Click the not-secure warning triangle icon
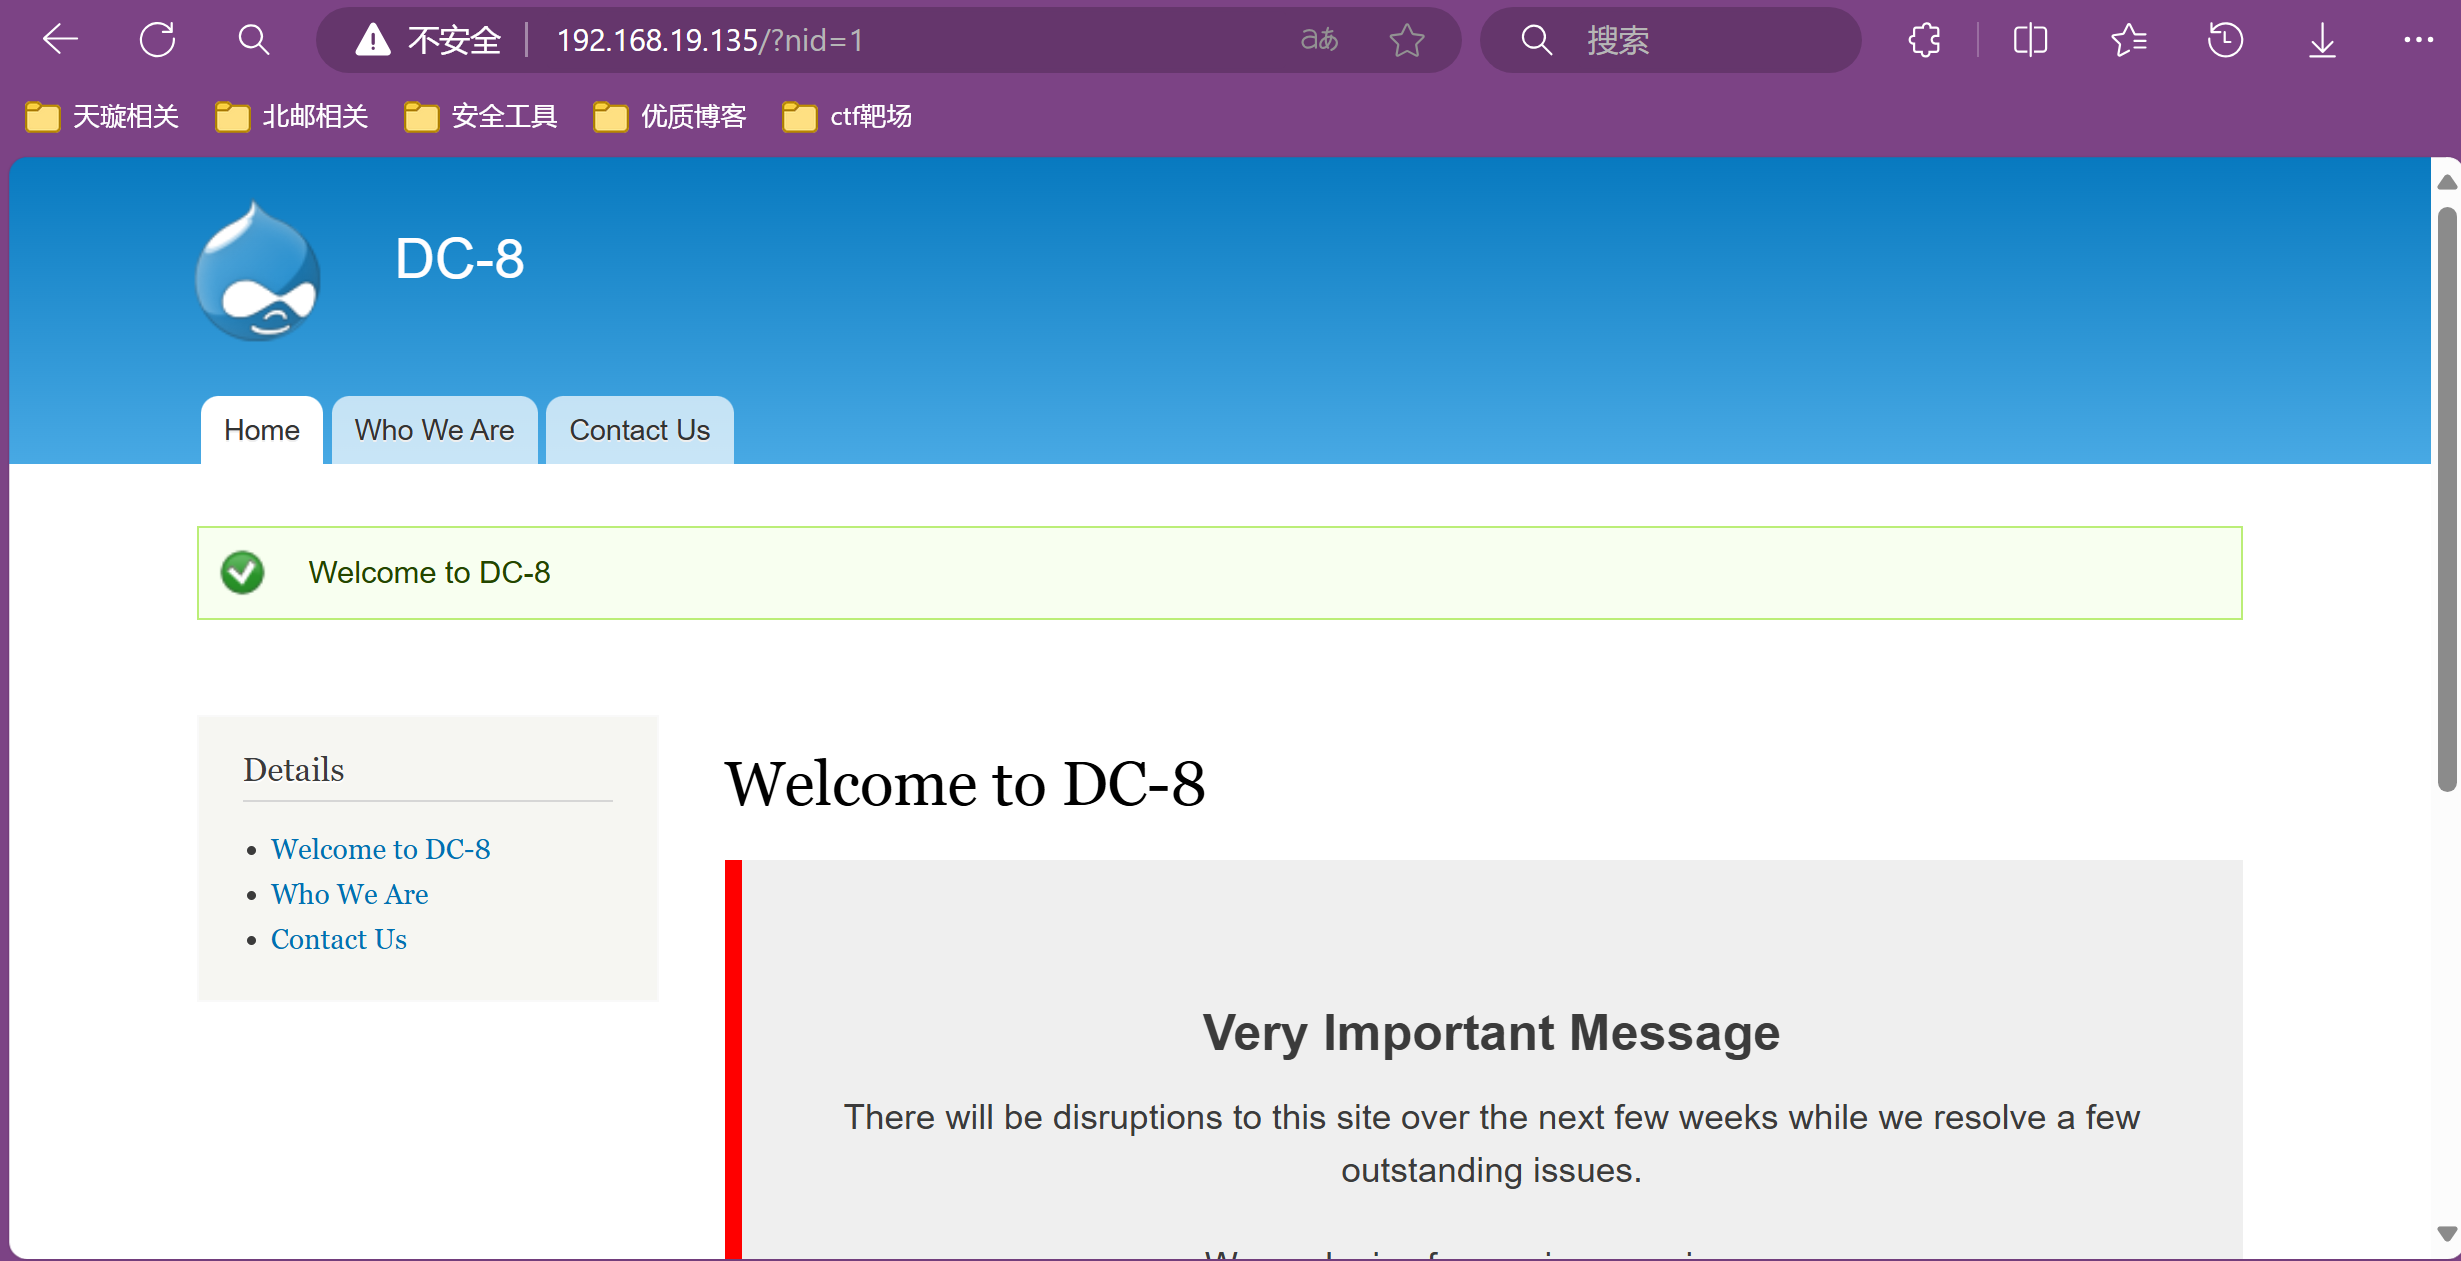 pyautogui.click(x=373, y=40)
